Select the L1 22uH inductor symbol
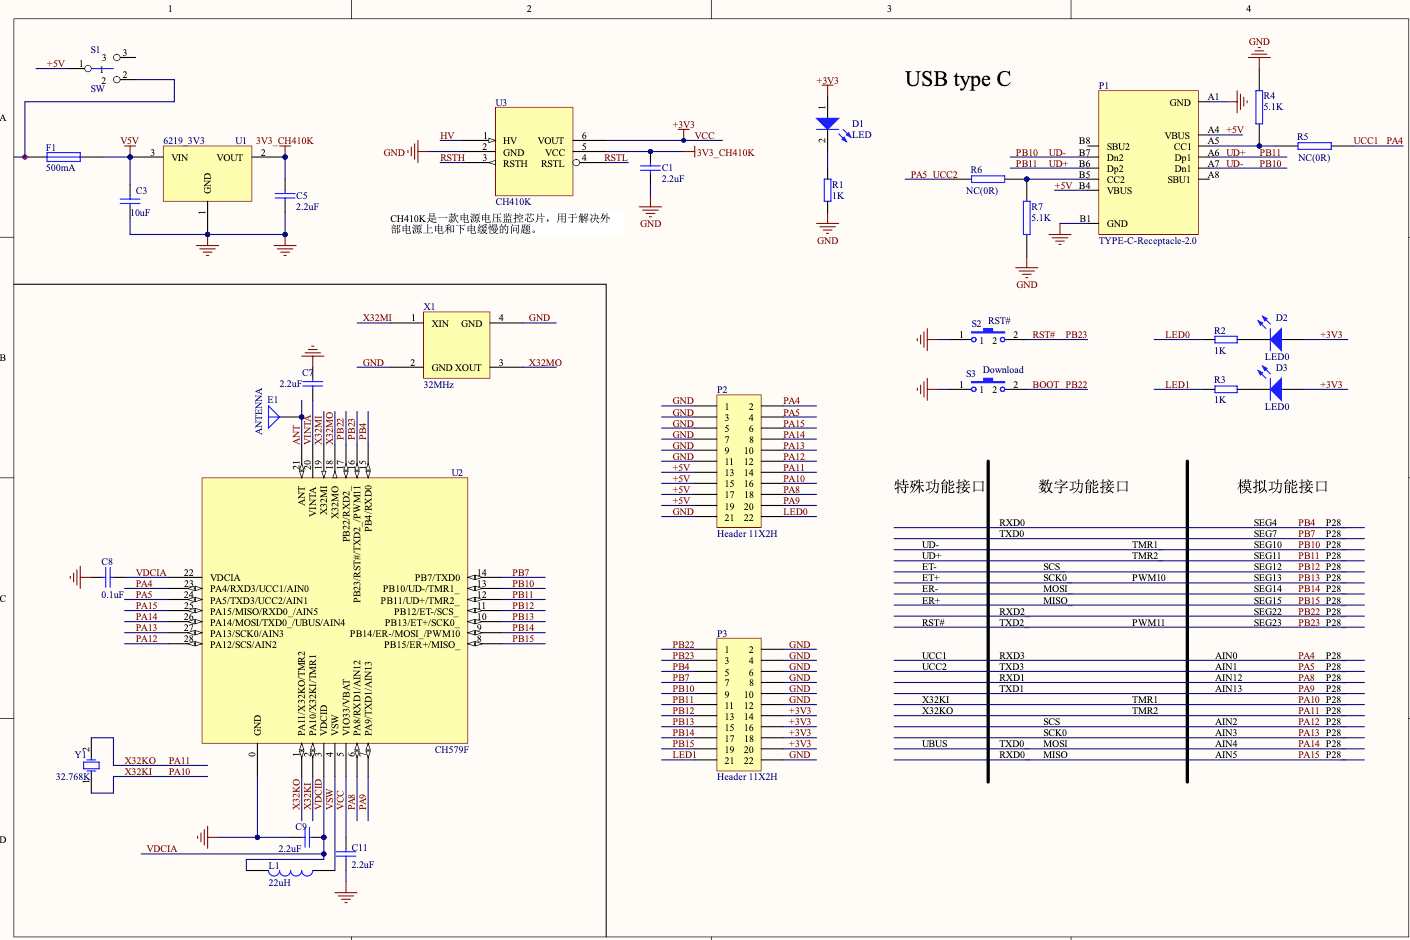This screenshot has height=940, width=1410. tap(290, 871)
